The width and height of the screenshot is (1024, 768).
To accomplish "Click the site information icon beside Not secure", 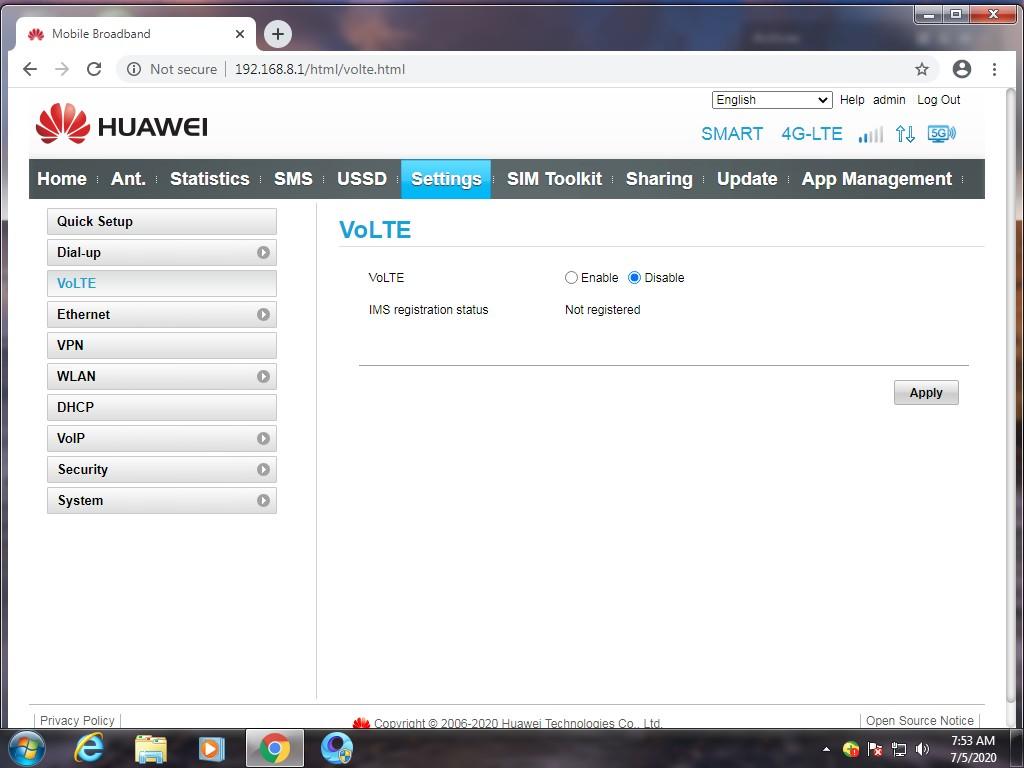I will point(134,69).
